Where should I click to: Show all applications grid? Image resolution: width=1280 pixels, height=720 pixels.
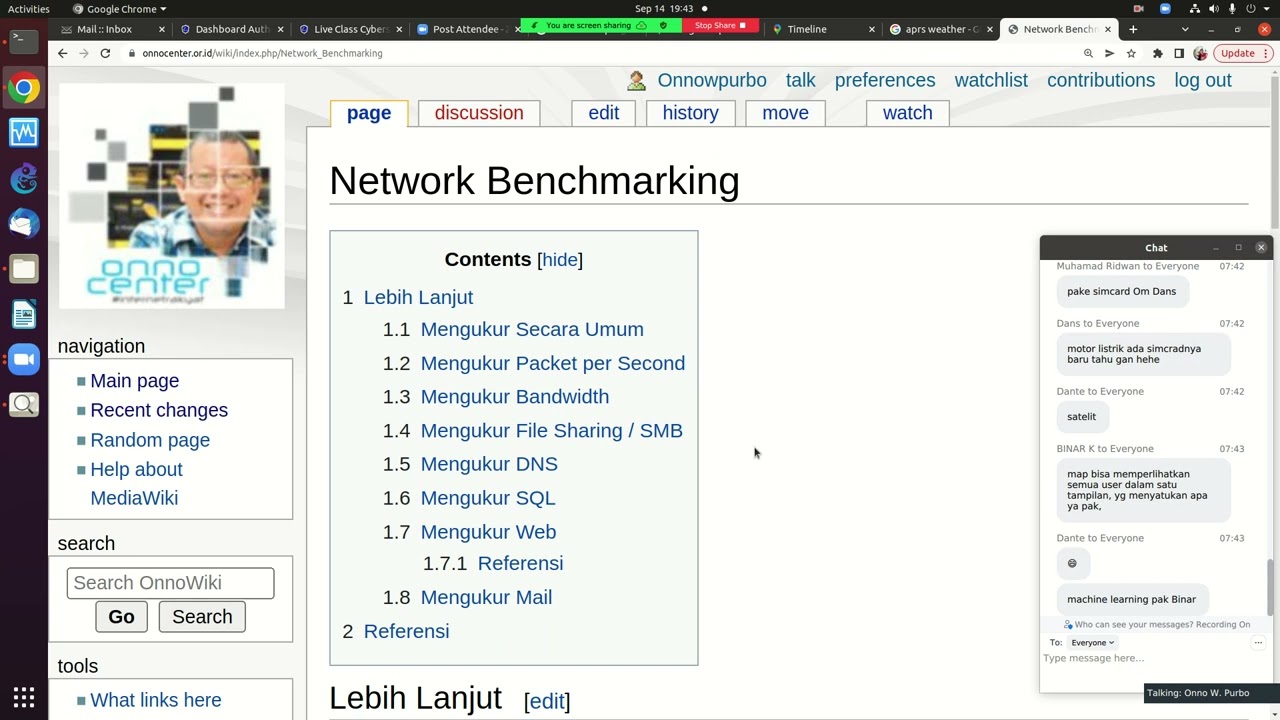click(x=24, y=697)
